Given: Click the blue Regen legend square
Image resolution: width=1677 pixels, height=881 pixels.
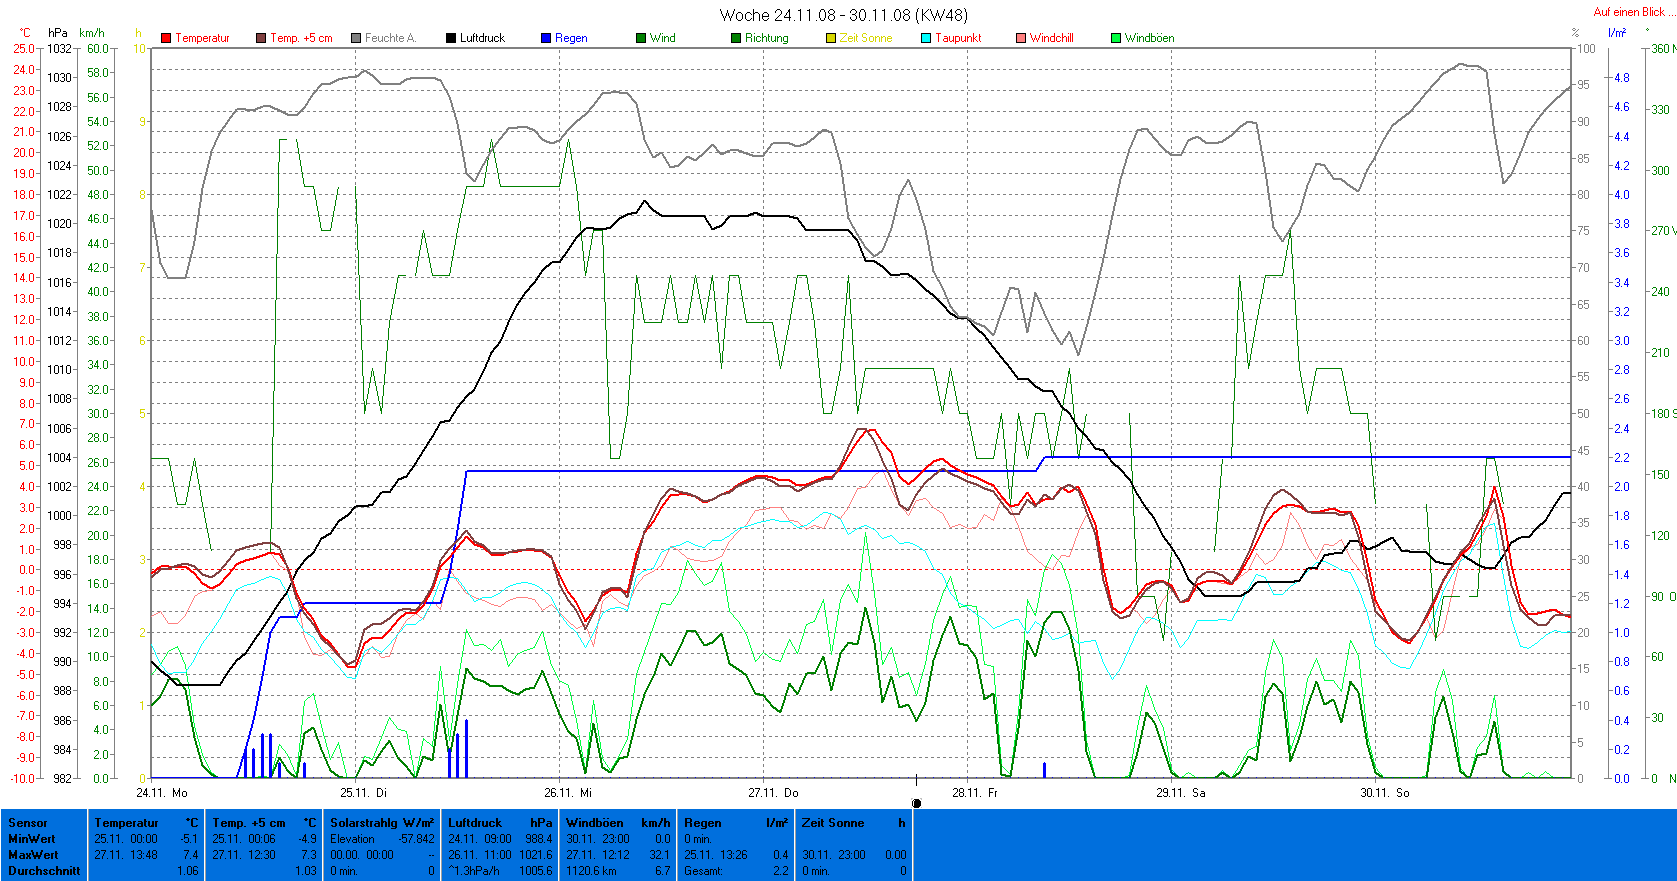Looking at the screenshot, I should [546, 38].
